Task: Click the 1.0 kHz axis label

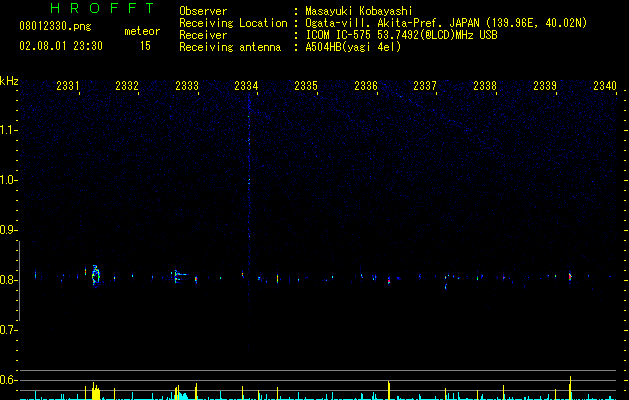Action: tap(8, 180)
